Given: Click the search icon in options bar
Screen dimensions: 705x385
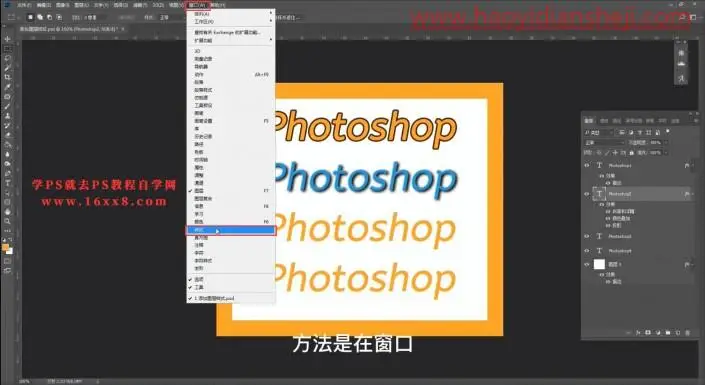Looking at the screenshot, I should [683, 17].
